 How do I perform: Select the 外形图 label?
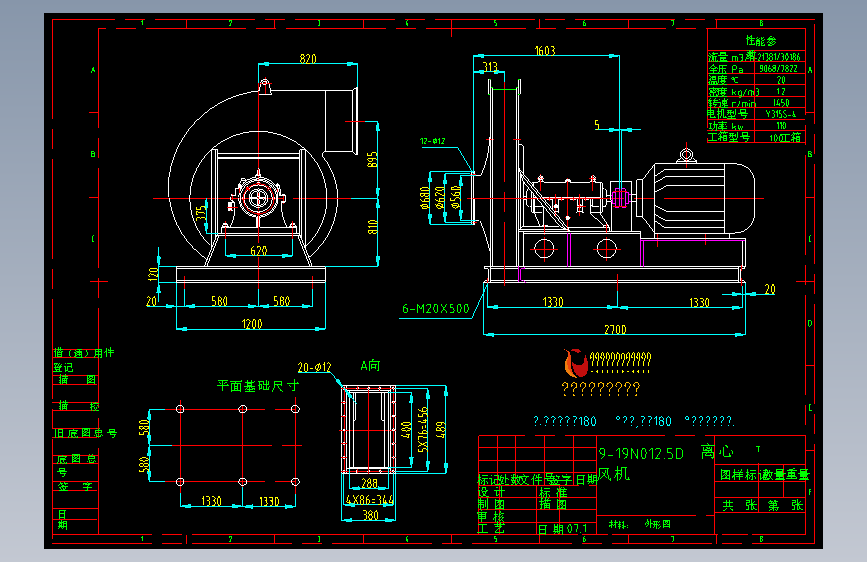pyautogui.click(x=657, y=524)
